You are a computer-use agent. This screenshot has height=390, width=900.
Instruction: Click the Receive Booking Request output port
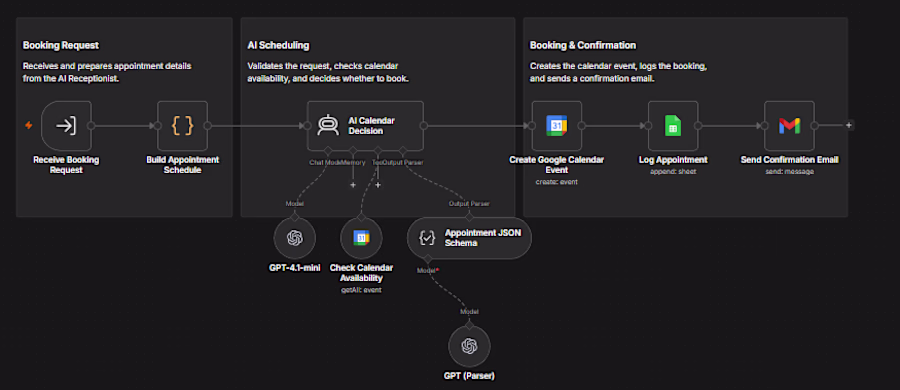(92, 126)
